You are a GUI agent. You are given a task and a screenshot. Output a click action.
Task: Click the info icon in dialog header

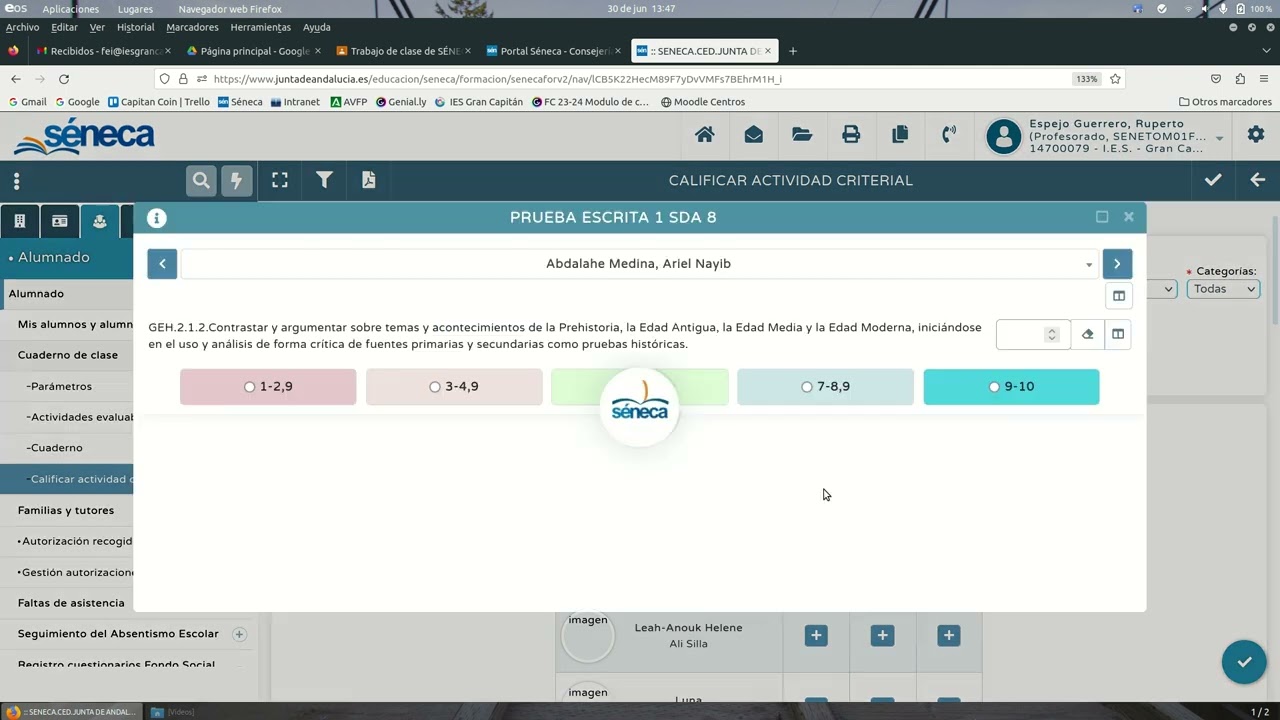tap(157, 218)
